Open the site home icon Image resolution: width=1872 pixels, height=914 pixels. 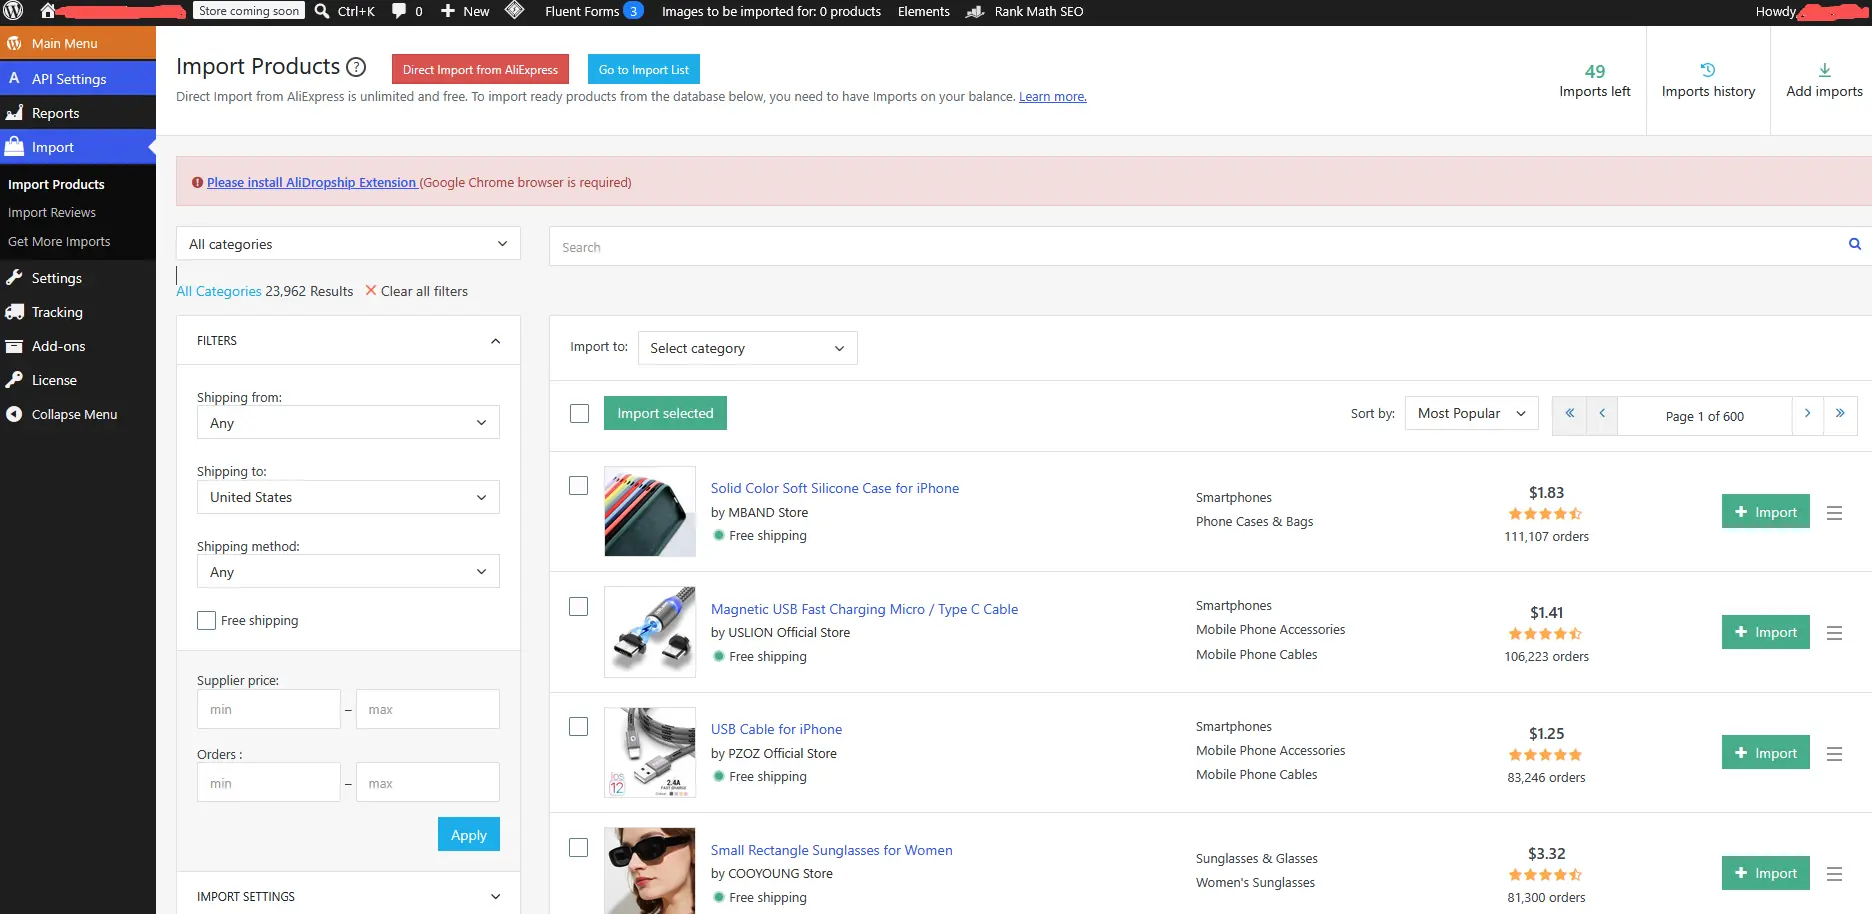pyautogui.click(x=47, y=11)
